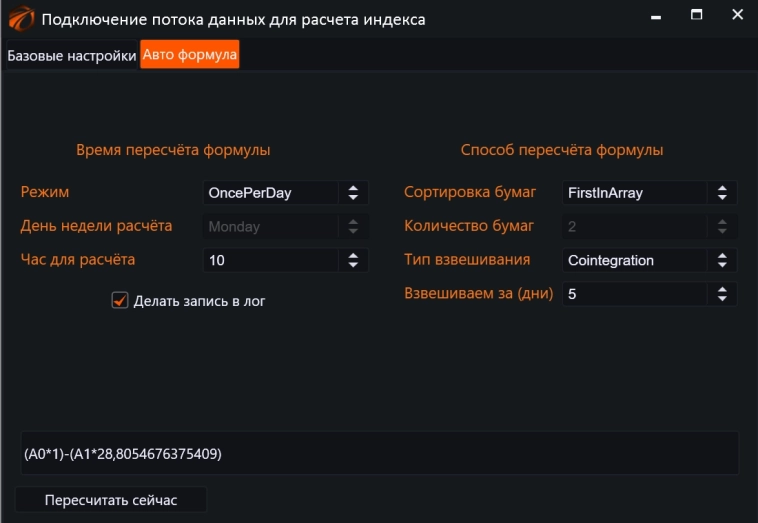Click Взвешиваем за (дни) spinner arrows
The image size is (758, 523).
[x=722, y=295]
